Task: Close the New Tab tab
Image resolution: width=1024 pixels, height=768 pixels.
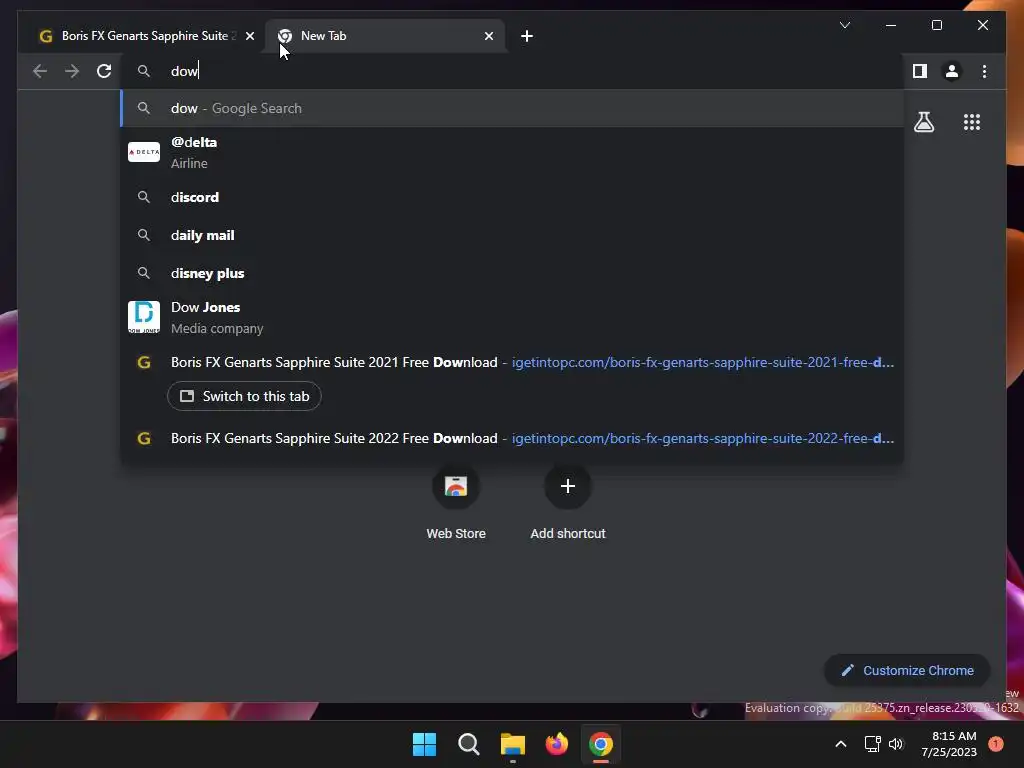Action: (489, 36)
